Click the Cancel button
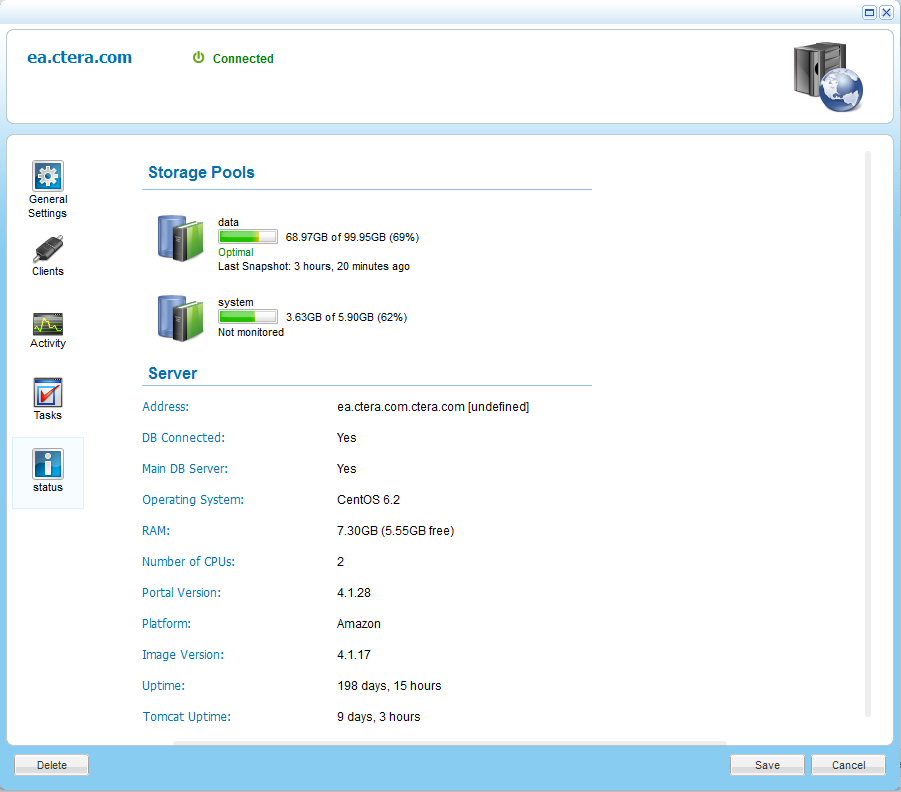Viewport: 901px width, 792px height. tap(848, 765)
